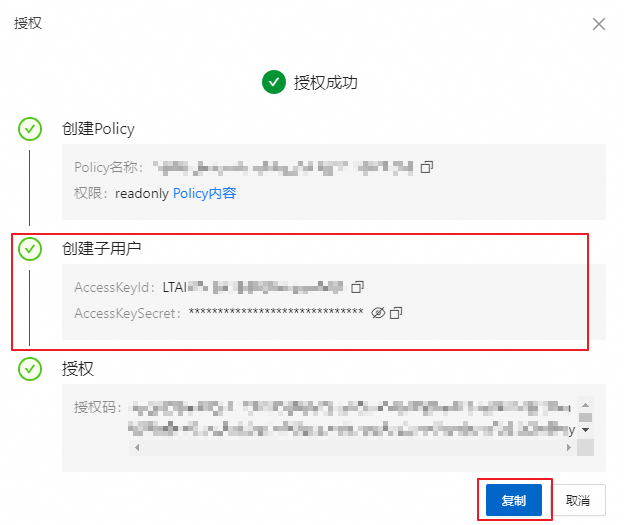Click the 取消 button
The image size is (624, 525).
coord(578,500)
